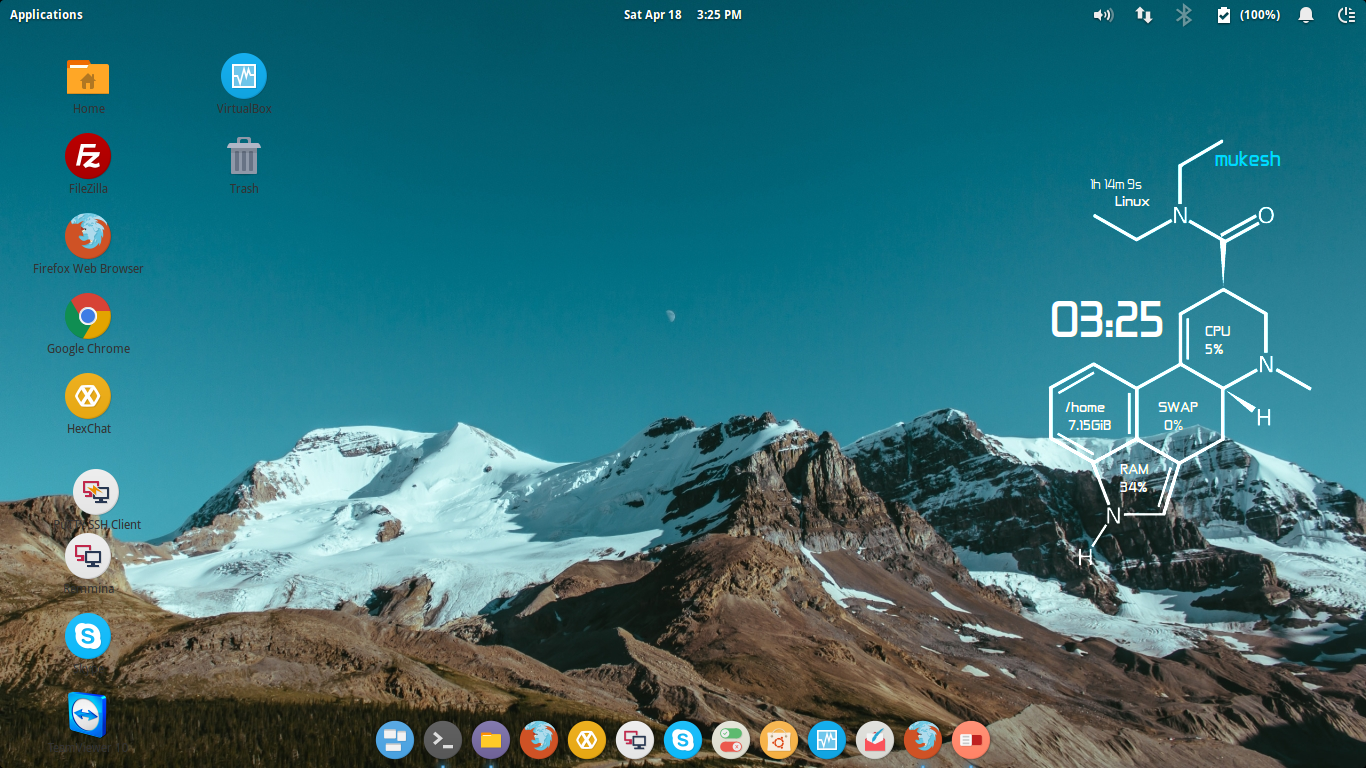The height and width of the screenshot is (768, 1366).
Task: Open the Bluetooth indicator in top panel
Action: click(x=1184, y=15)
